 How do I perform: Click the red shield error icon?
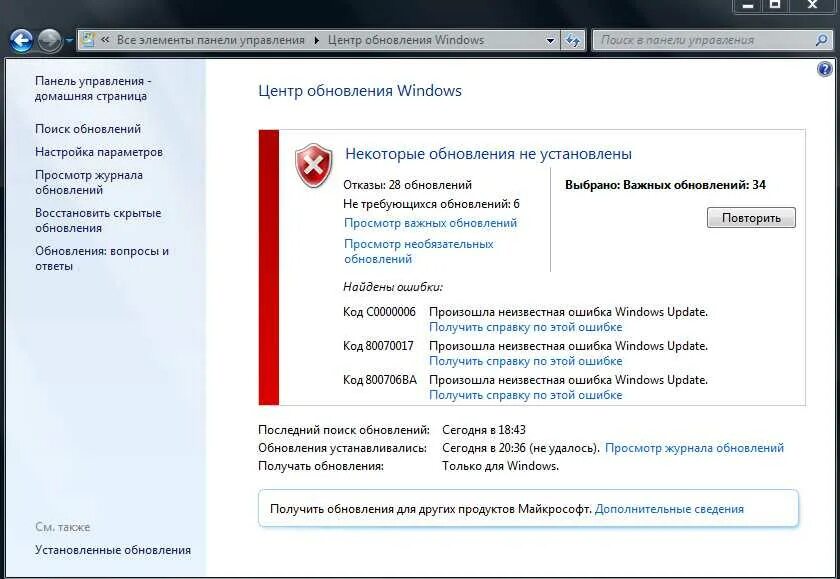(313, 165)
